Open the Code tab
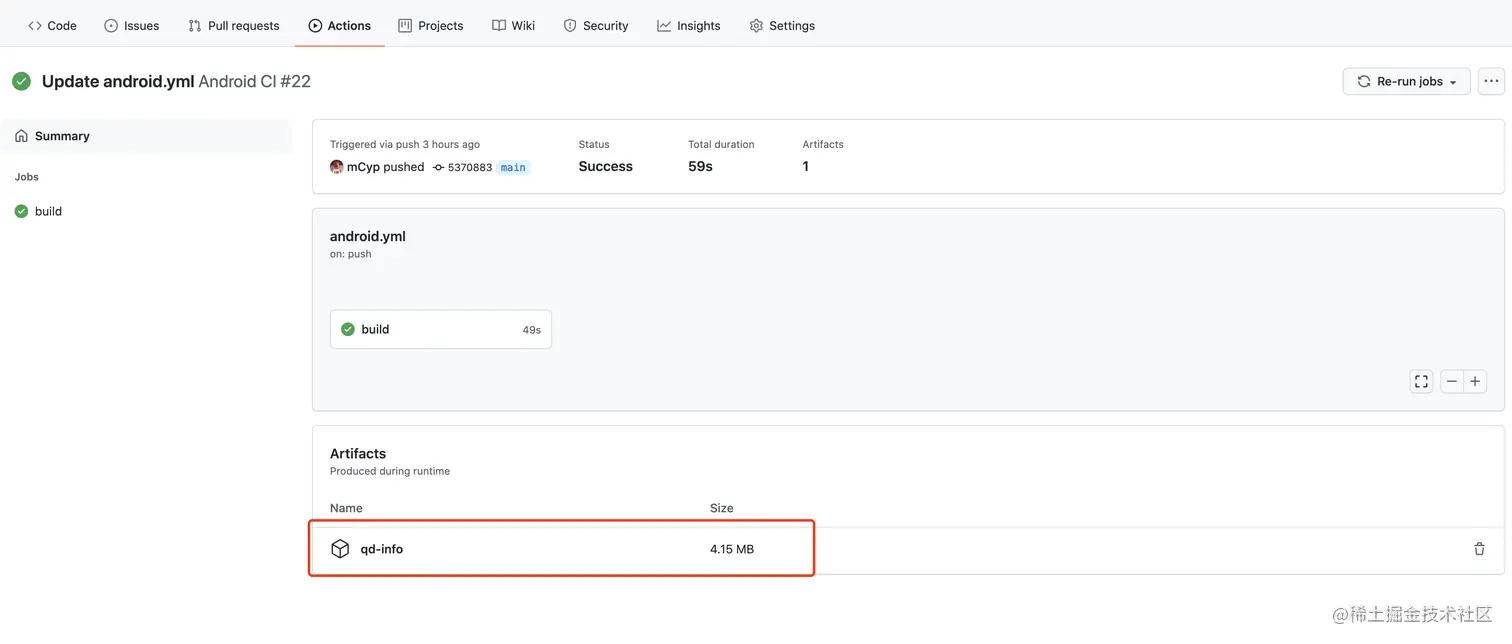 click(52, 25)
